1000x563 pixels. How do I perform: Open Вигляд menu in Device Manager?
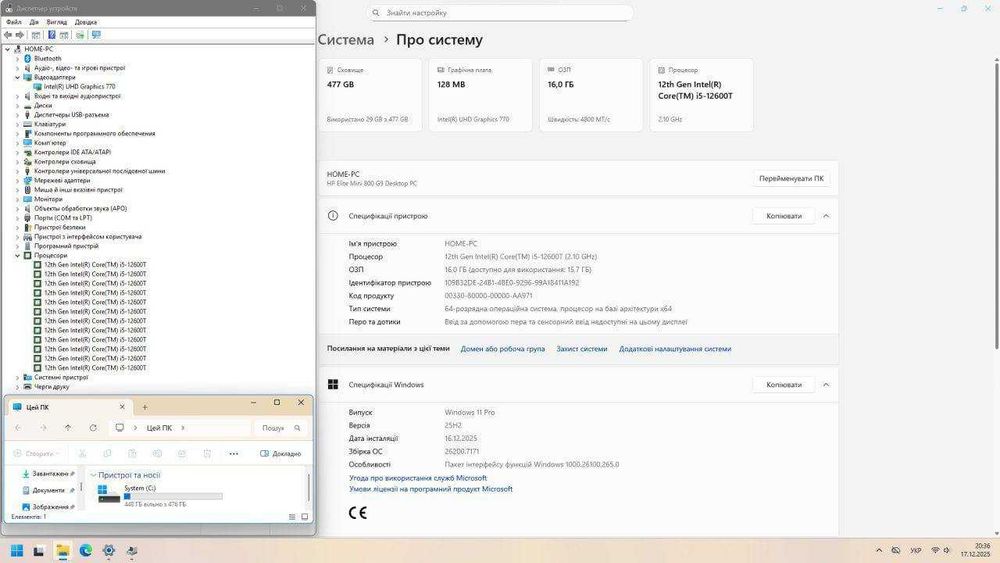(57, 22)
